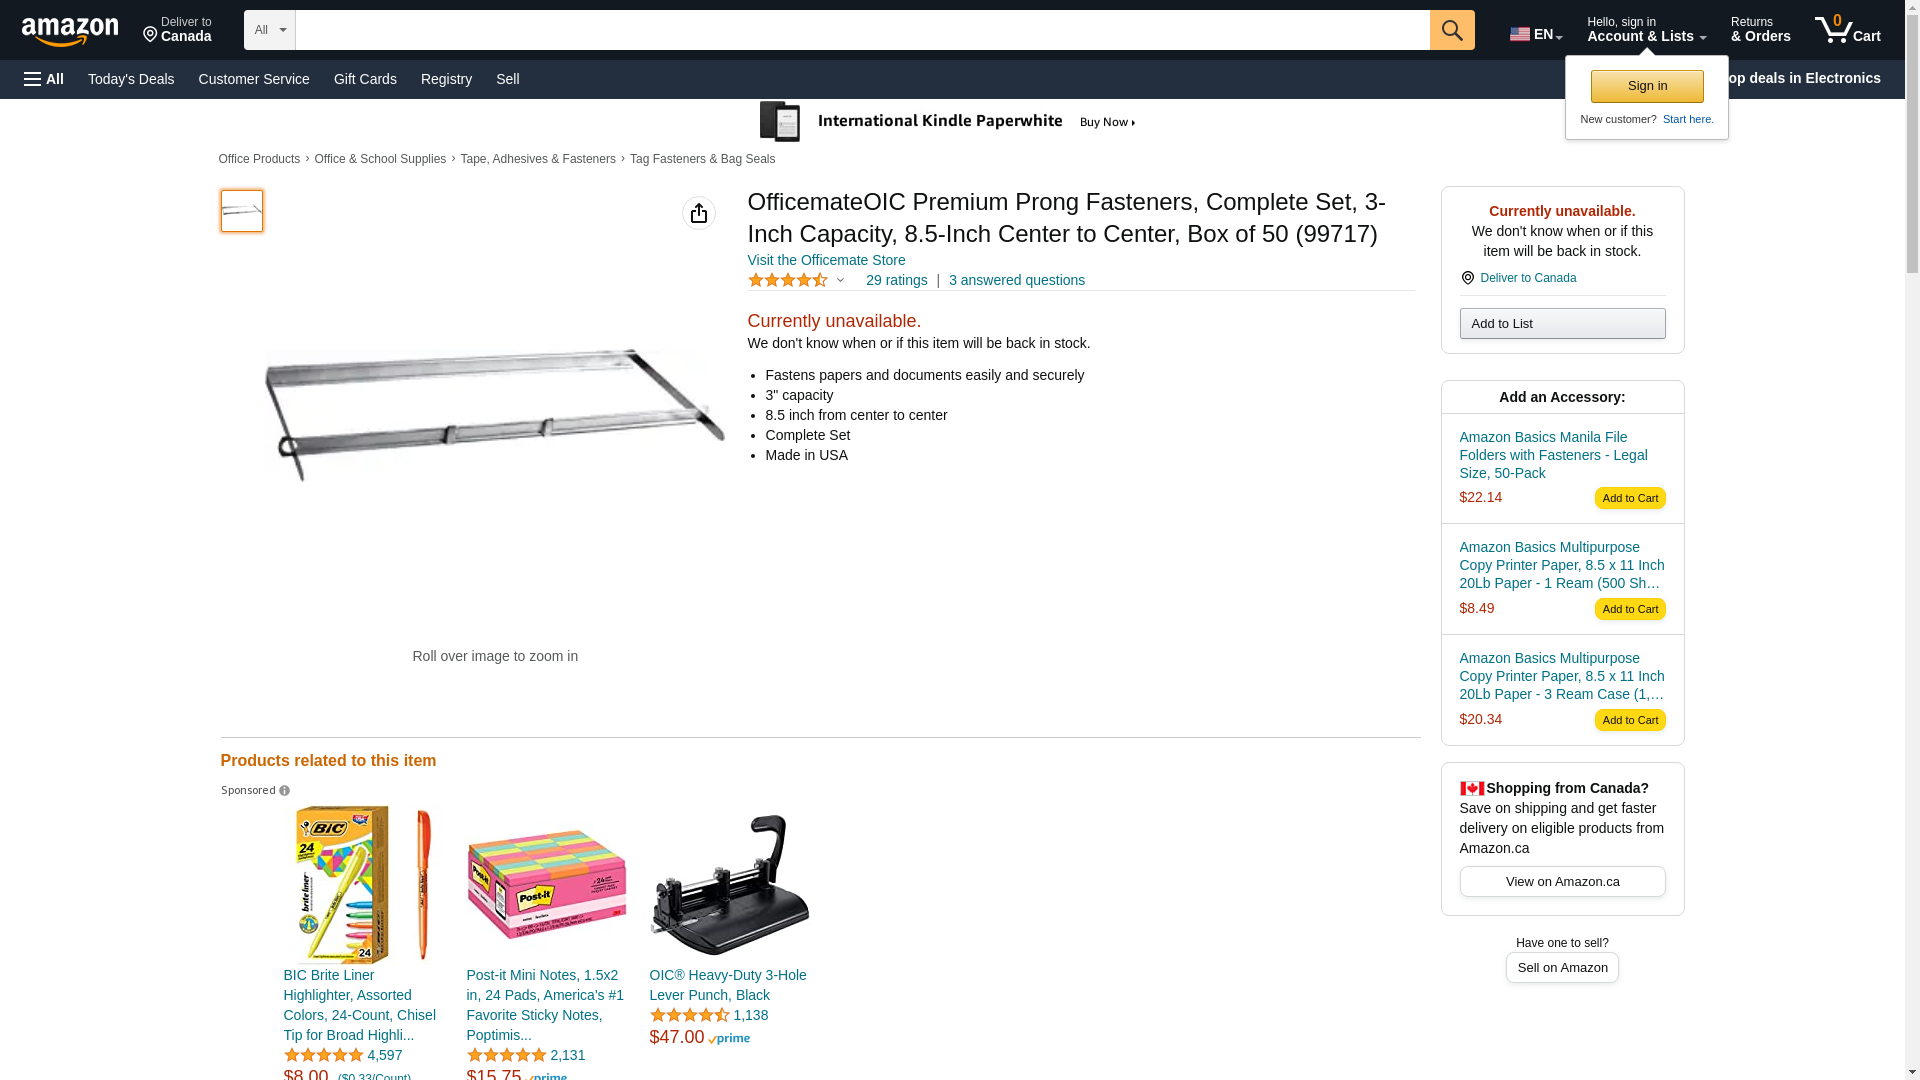Click the Sponsored info icon
This screenshot has width=1920, height=1080.
(x=285, y=791)
